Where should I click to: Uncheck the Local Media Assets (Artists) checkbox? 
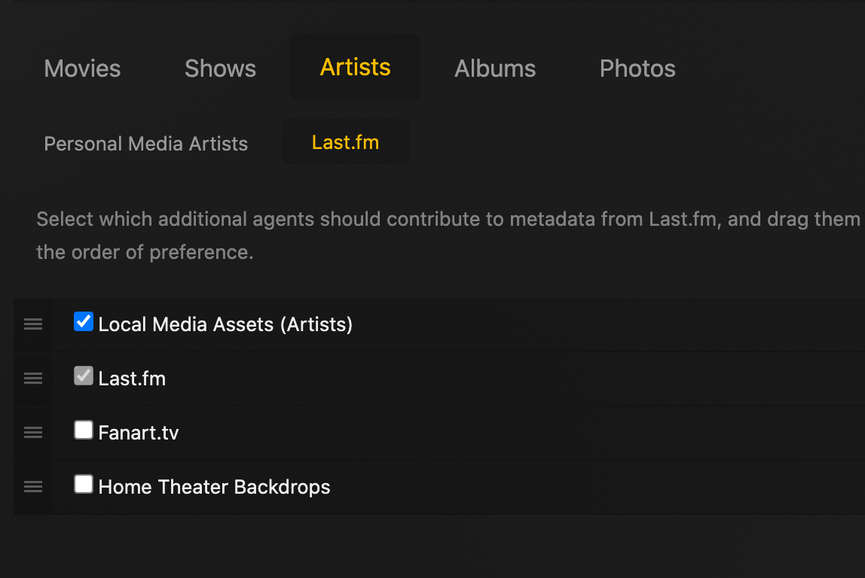84,322
